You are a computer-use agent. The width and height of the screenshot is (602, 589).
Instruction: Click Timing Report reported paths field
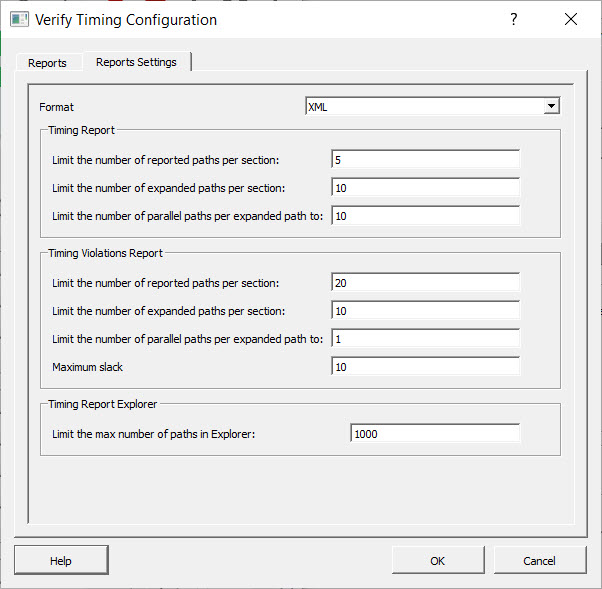(425, 160)
